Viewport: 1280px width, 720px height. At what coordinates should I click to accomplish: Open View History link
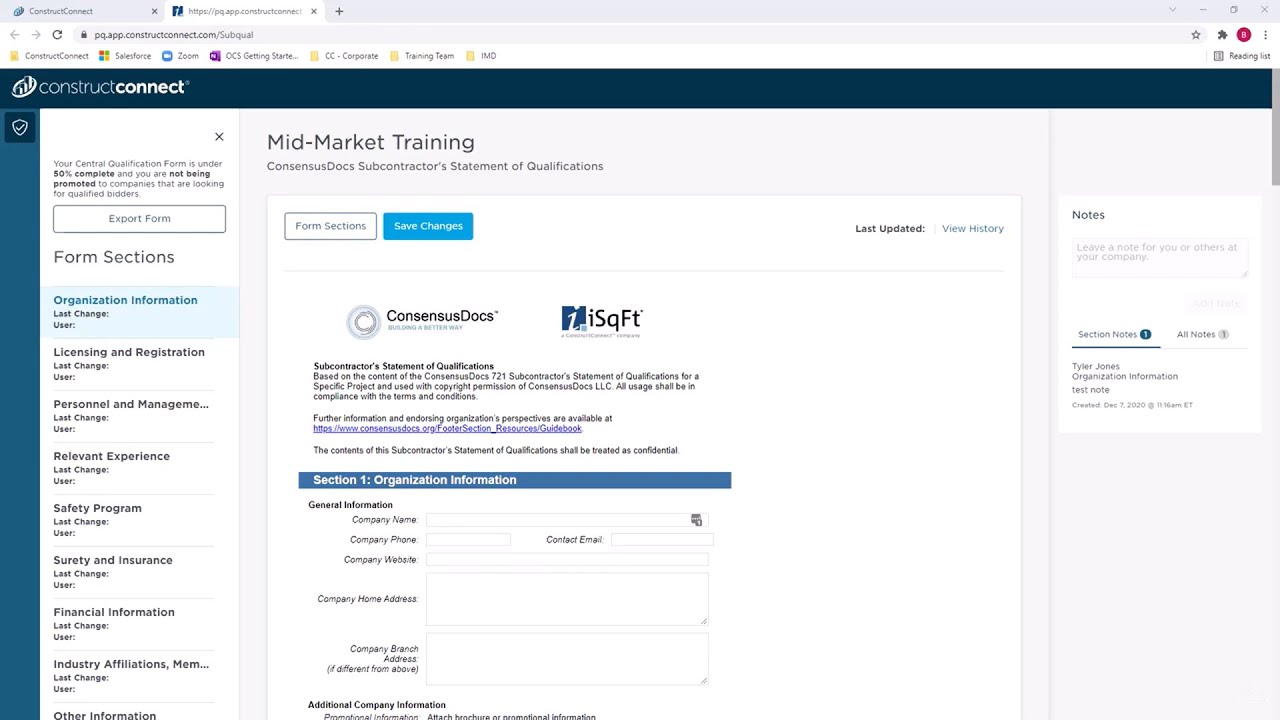click(x=972, y=228)
